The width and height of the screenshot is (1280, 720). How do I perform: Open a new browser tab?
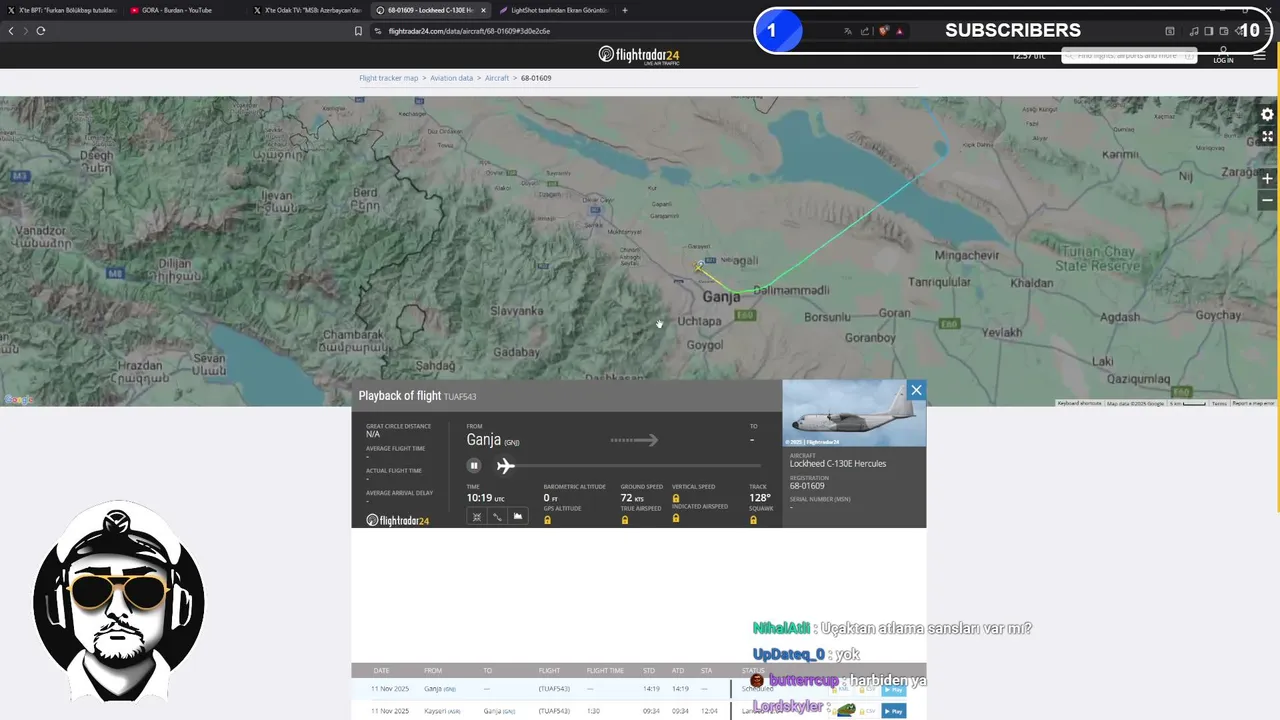625,10
